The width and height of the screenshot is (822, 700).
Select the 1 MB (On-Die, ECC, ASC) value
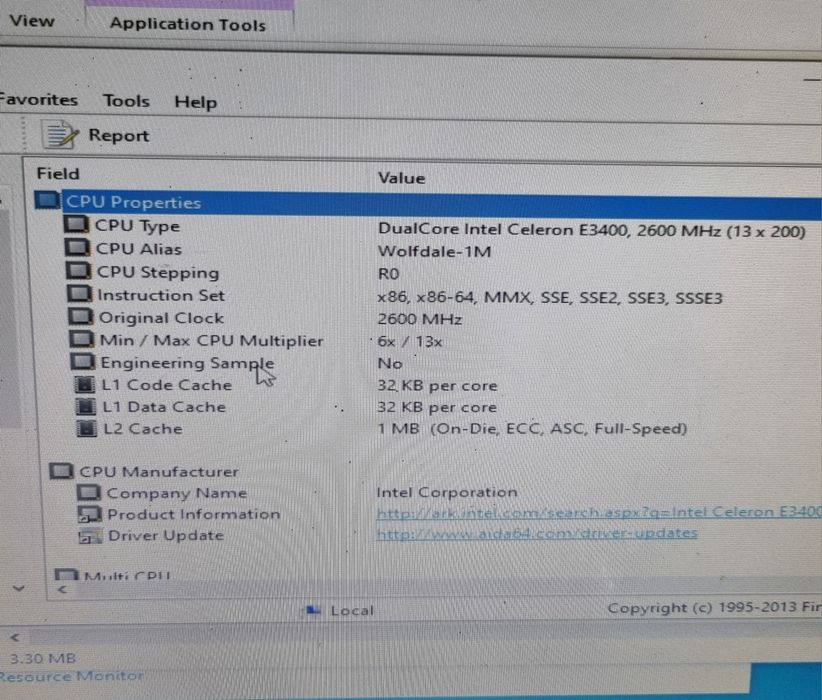point(532,429)
